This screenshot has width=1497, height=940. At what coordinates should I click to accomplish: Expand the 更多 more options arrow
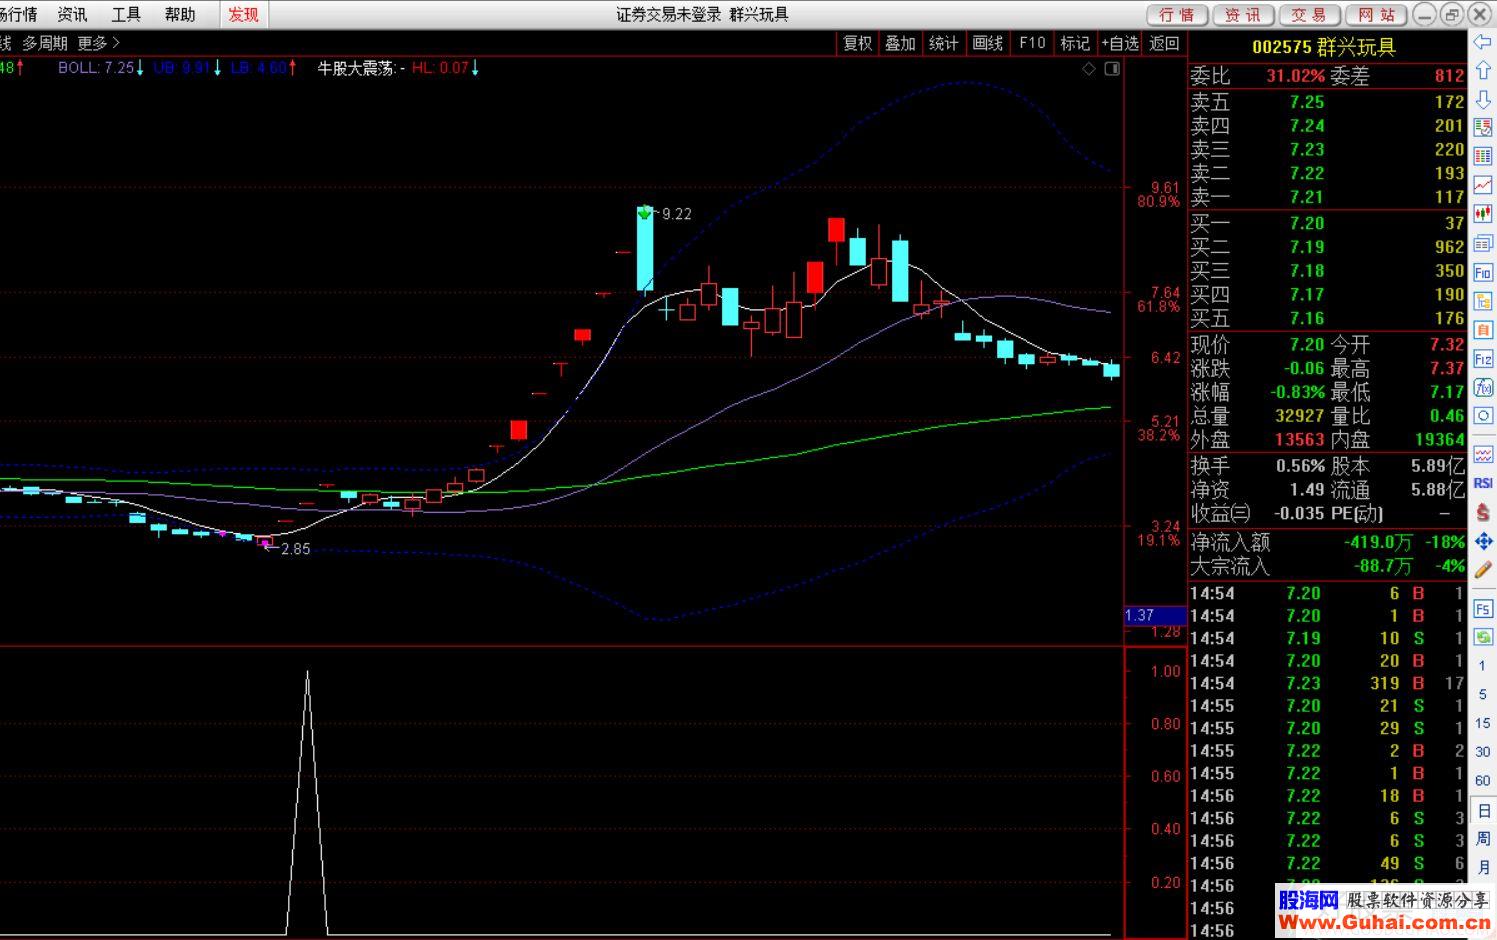coord(99,43)
